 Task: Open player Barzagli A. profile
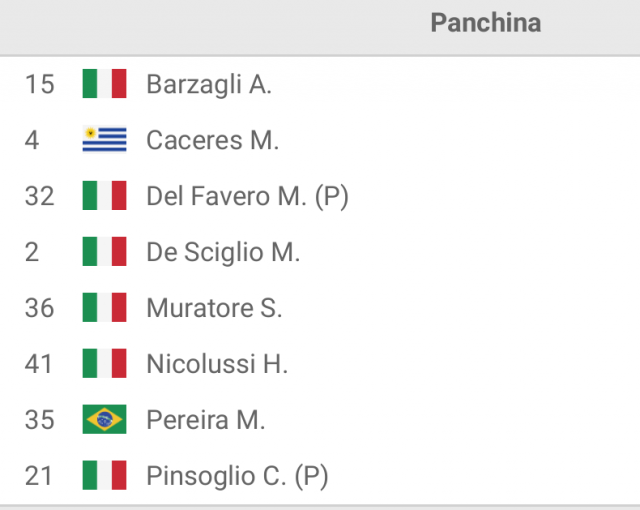click(x=209, y=84)
